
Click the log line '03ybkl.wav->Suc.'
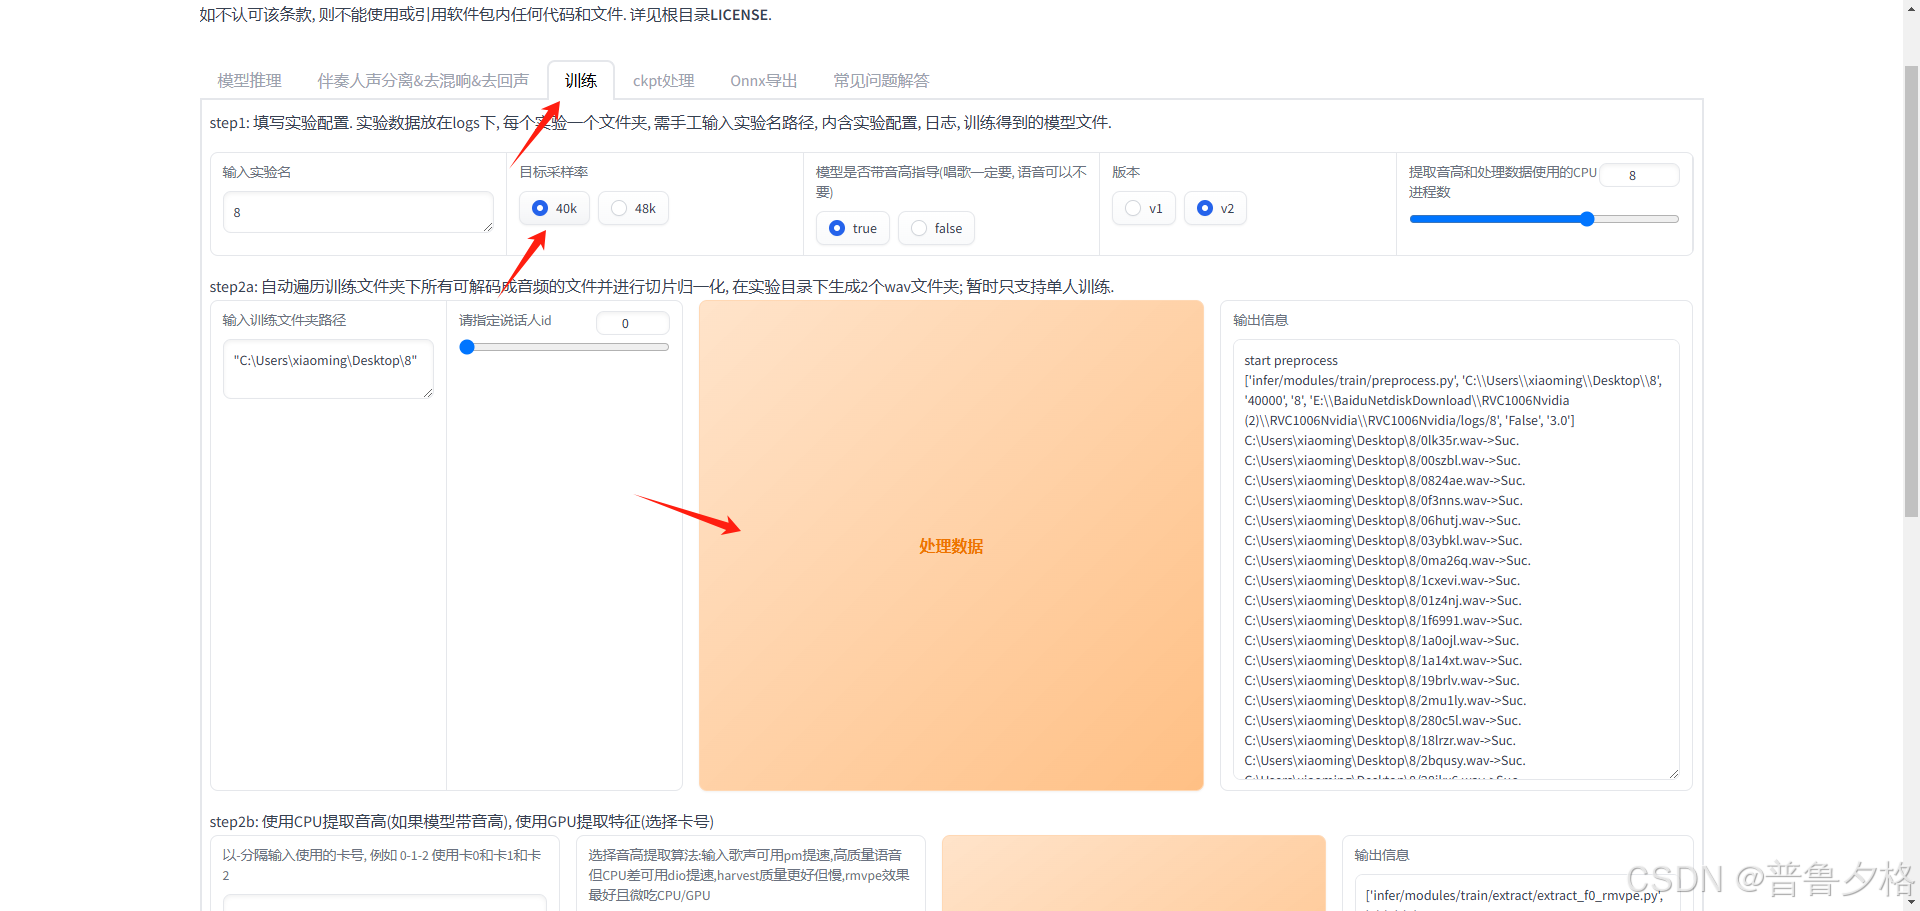tap(1383, 540)
